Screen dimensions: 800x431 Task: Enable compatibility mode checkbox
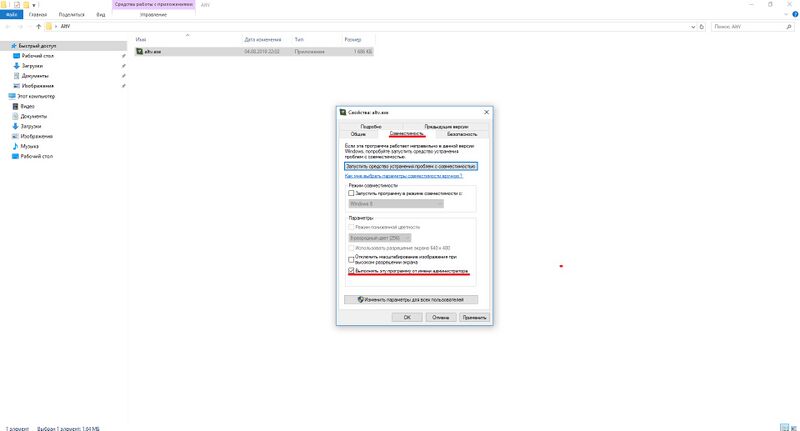coord(351,193)
